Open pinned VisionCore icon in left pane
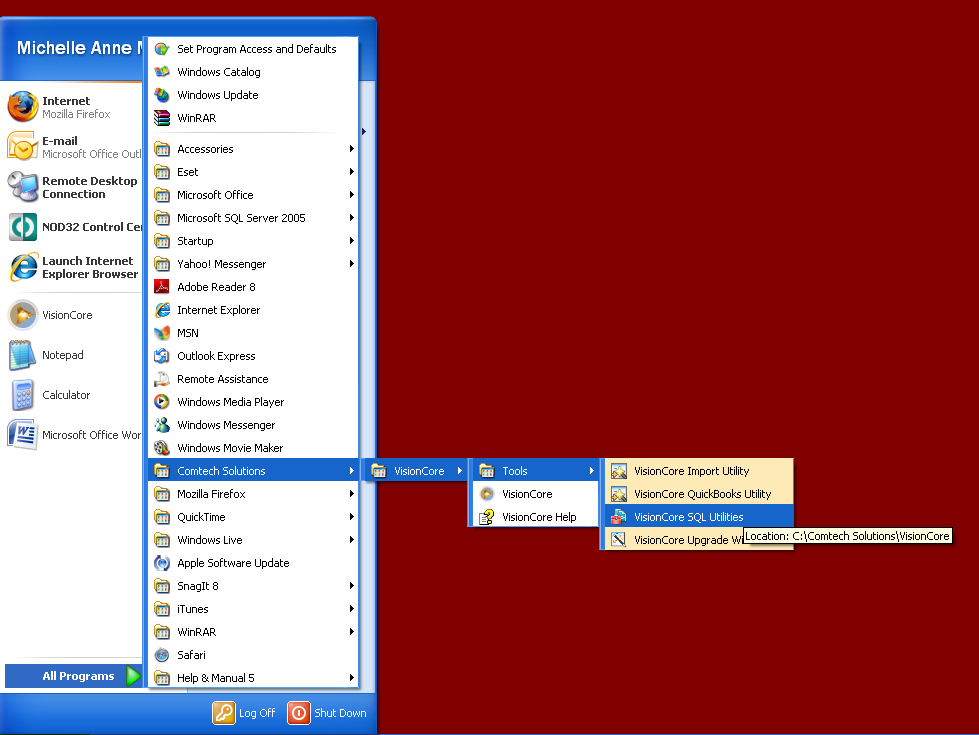This screenshot has width=979, height=735. [22, 315]
